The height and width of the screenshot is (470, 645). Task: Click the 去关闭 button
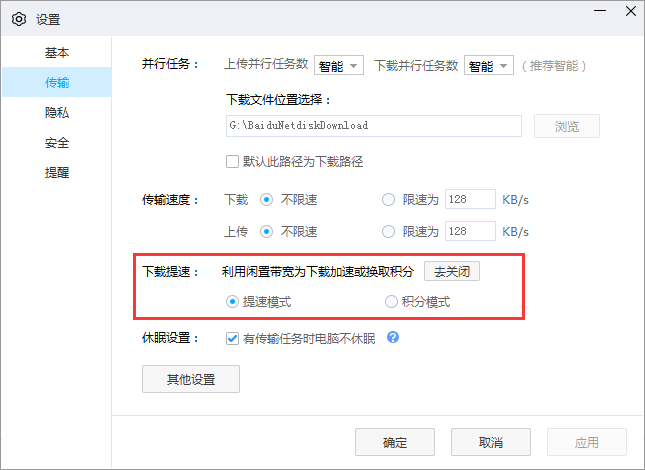(452, 271)
